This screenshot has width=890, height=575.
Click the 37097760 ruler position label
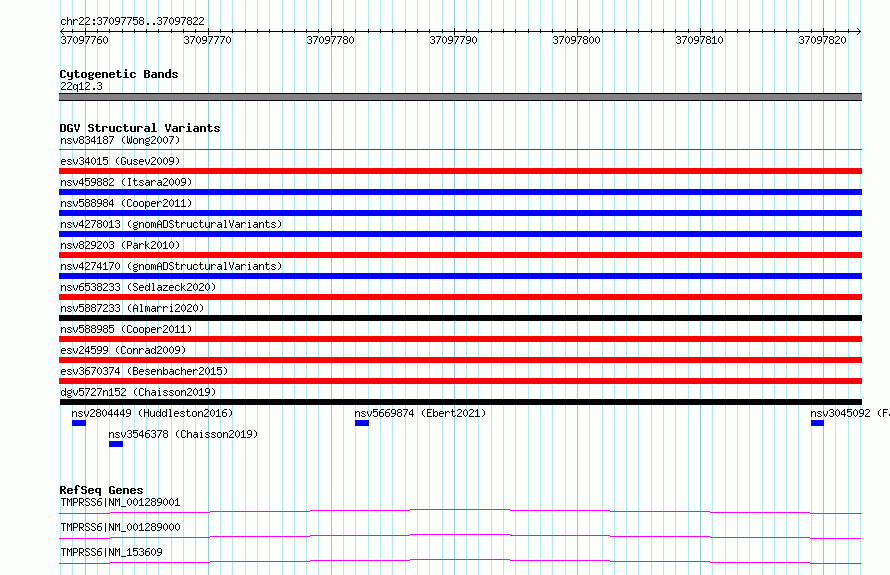84,40
